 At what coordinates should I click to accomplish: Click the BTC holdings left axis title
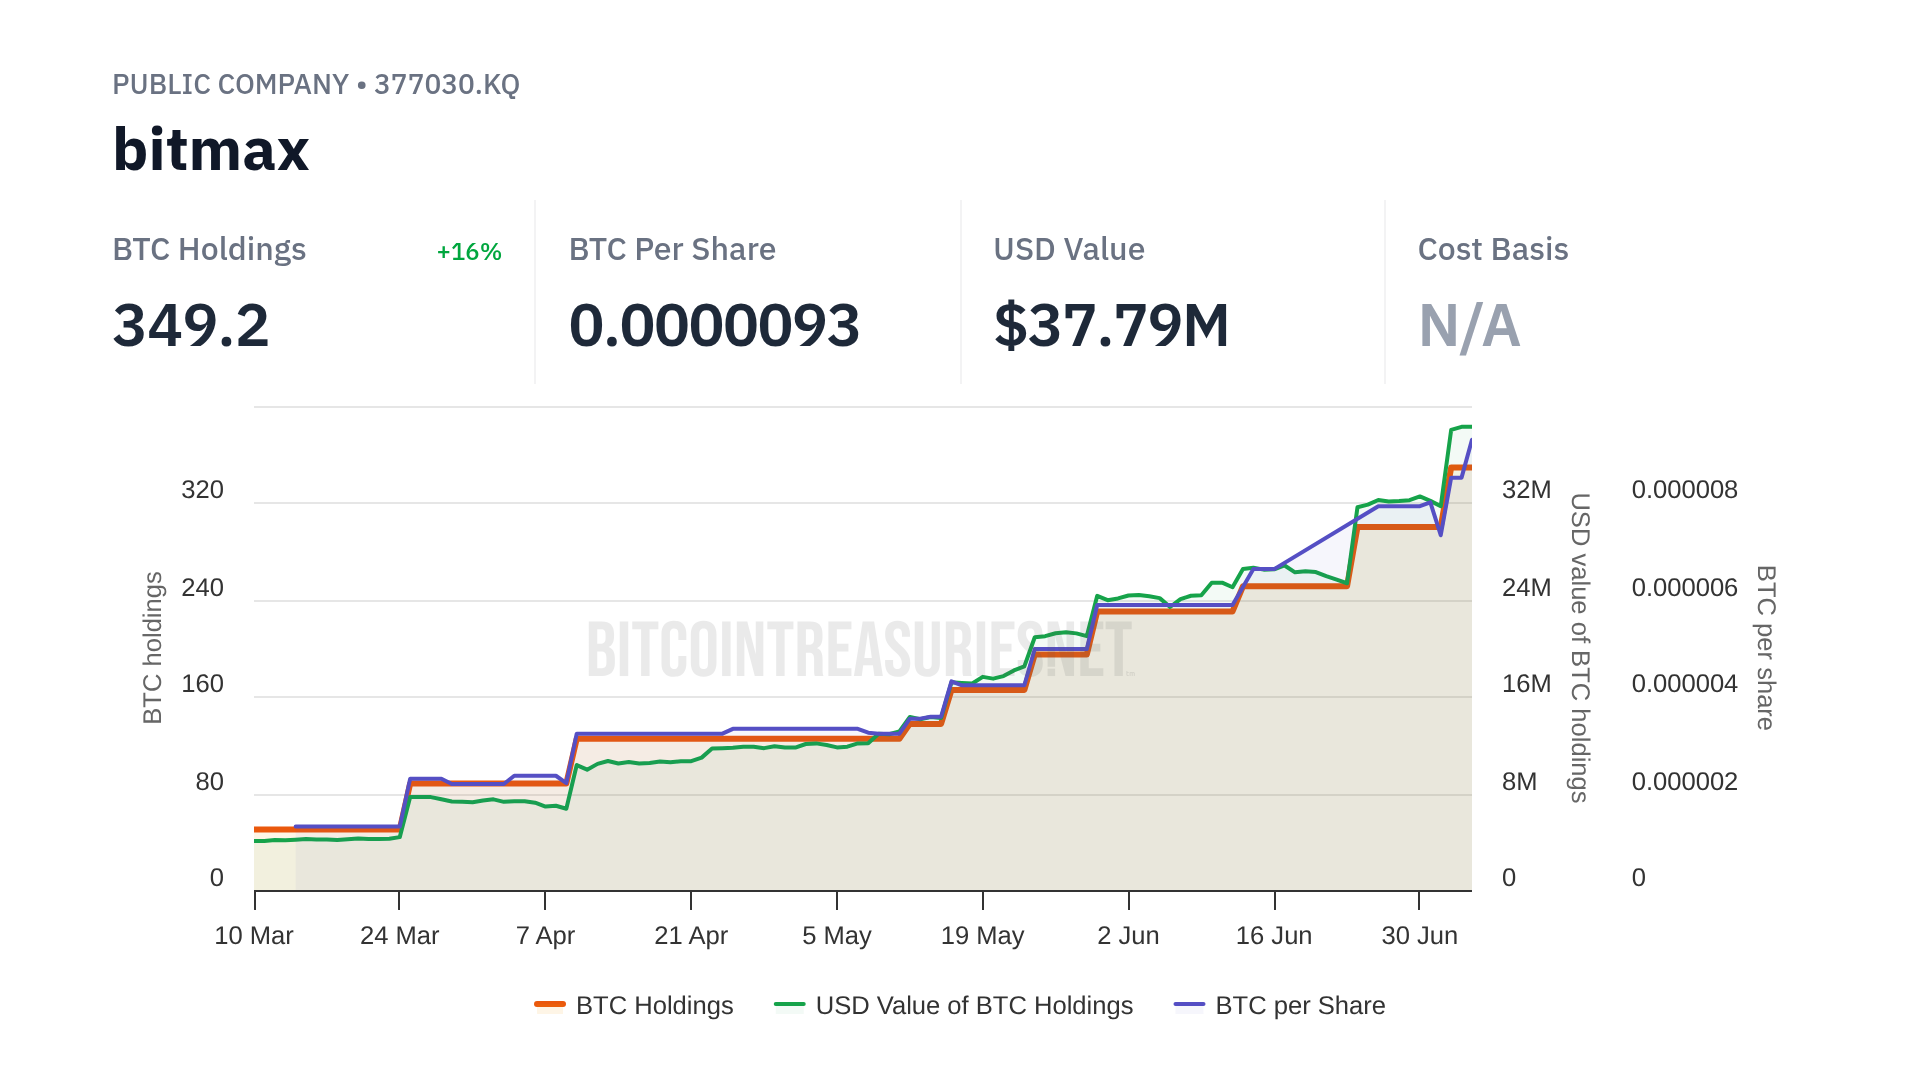[x=152, y=647]
